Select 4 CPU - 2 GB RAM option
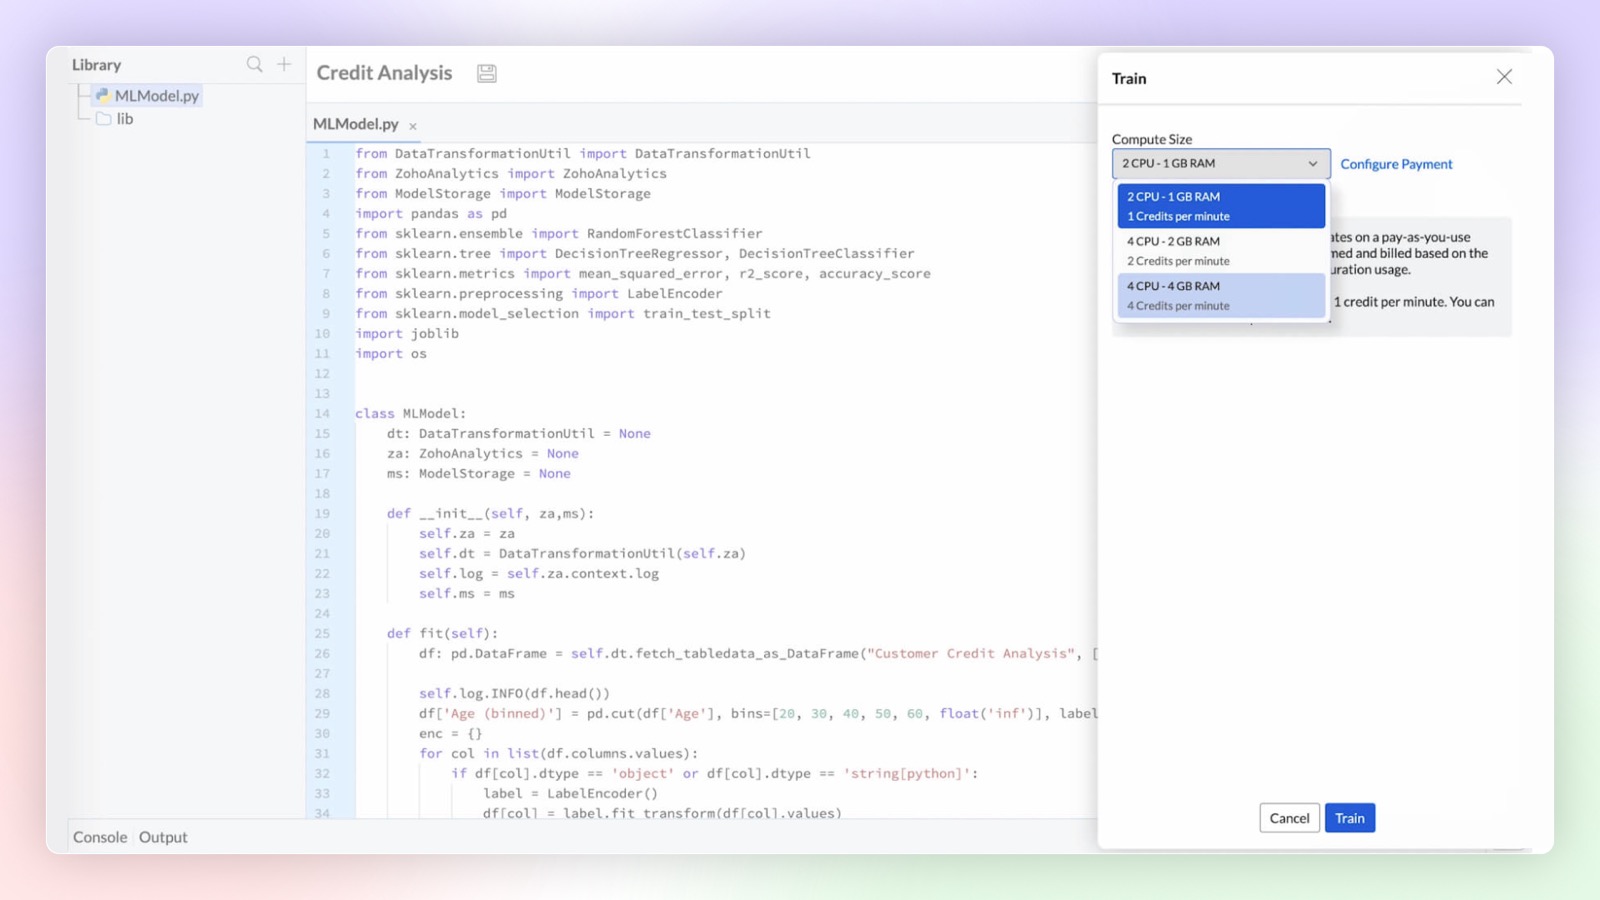1600x900 pixels. pos(1221,251)
